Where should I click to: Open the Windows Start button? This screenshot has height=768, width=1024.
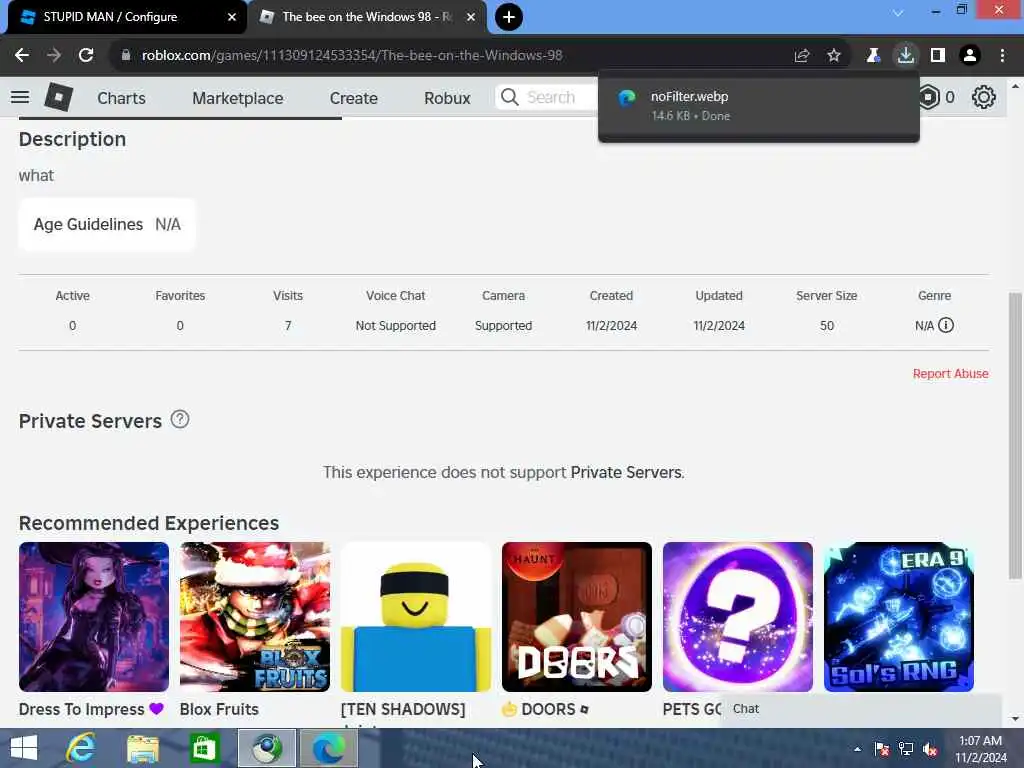pos(24,748)
